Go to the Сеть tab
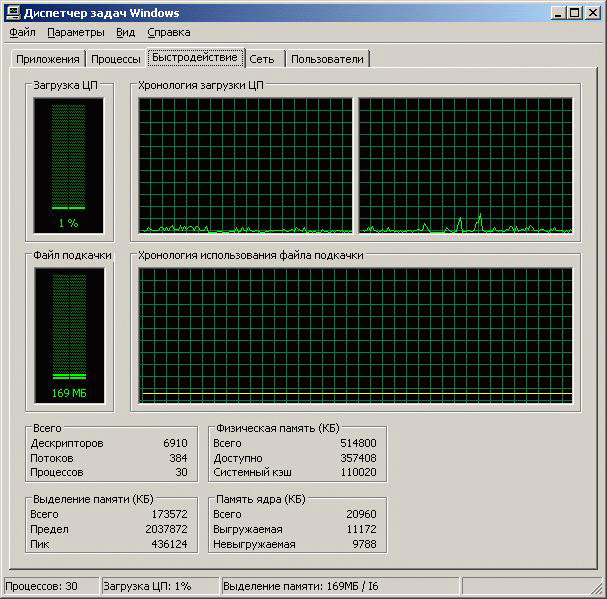This screenshot has width=607, height=599. click(262, 59)
